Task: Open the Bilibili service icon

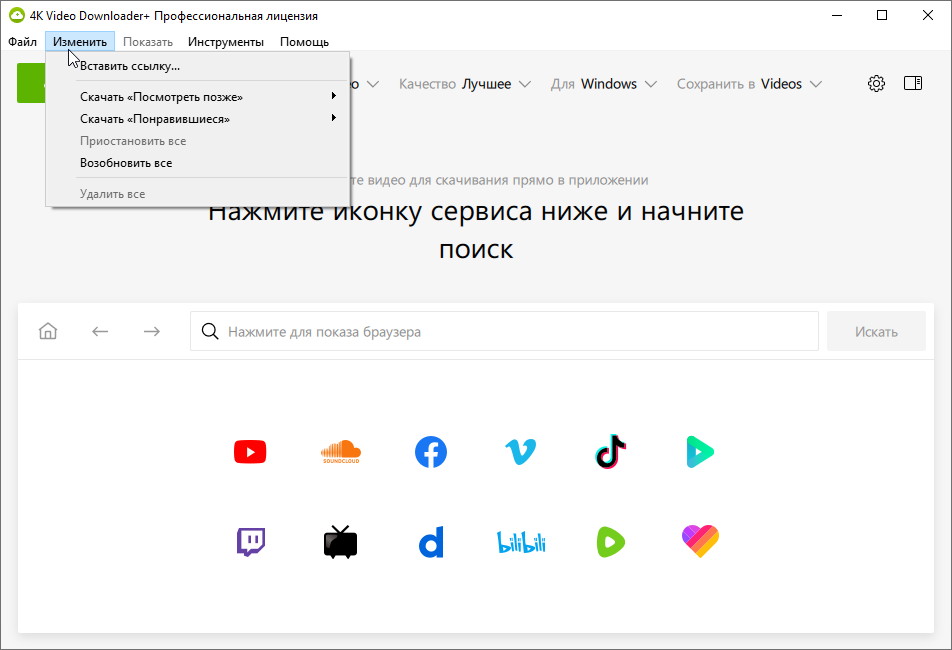Action: pyautogui.click(x=521, y=542)
